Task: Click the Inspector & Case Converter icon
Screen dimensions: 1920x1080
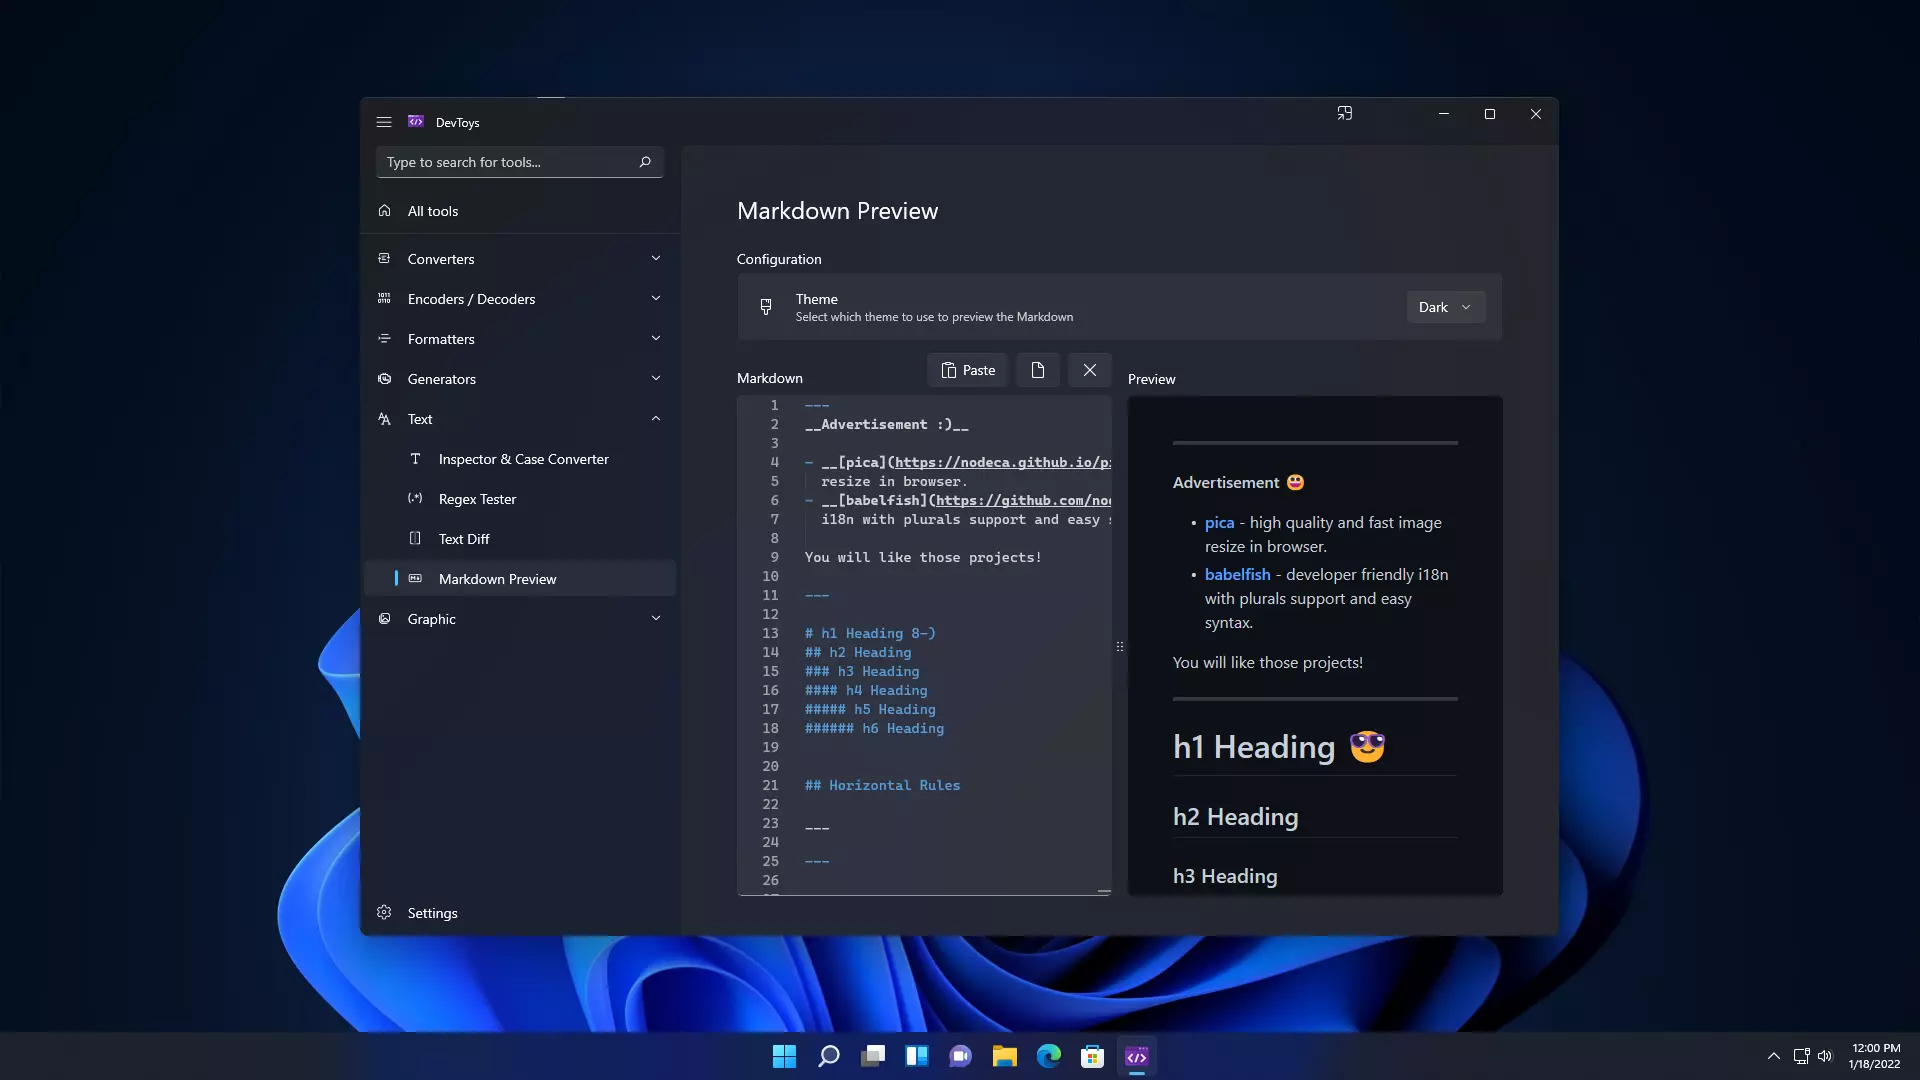Action: coord(415,458)
